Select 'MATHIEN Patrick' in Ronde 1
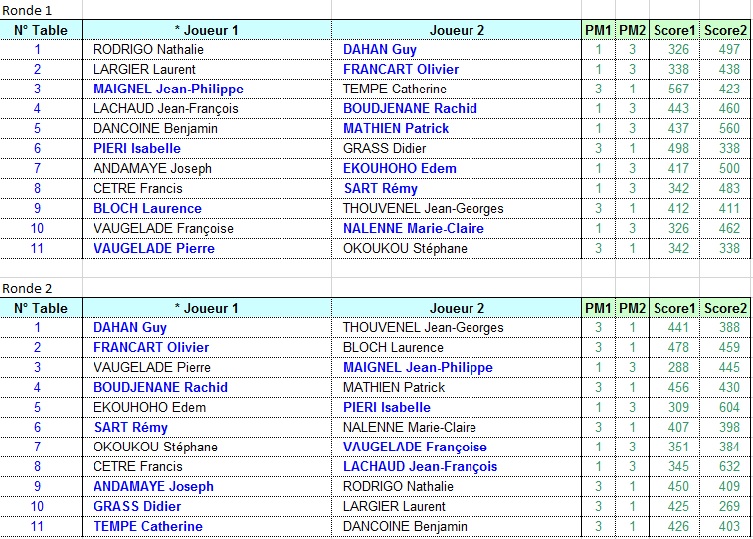 pos(396,129)
